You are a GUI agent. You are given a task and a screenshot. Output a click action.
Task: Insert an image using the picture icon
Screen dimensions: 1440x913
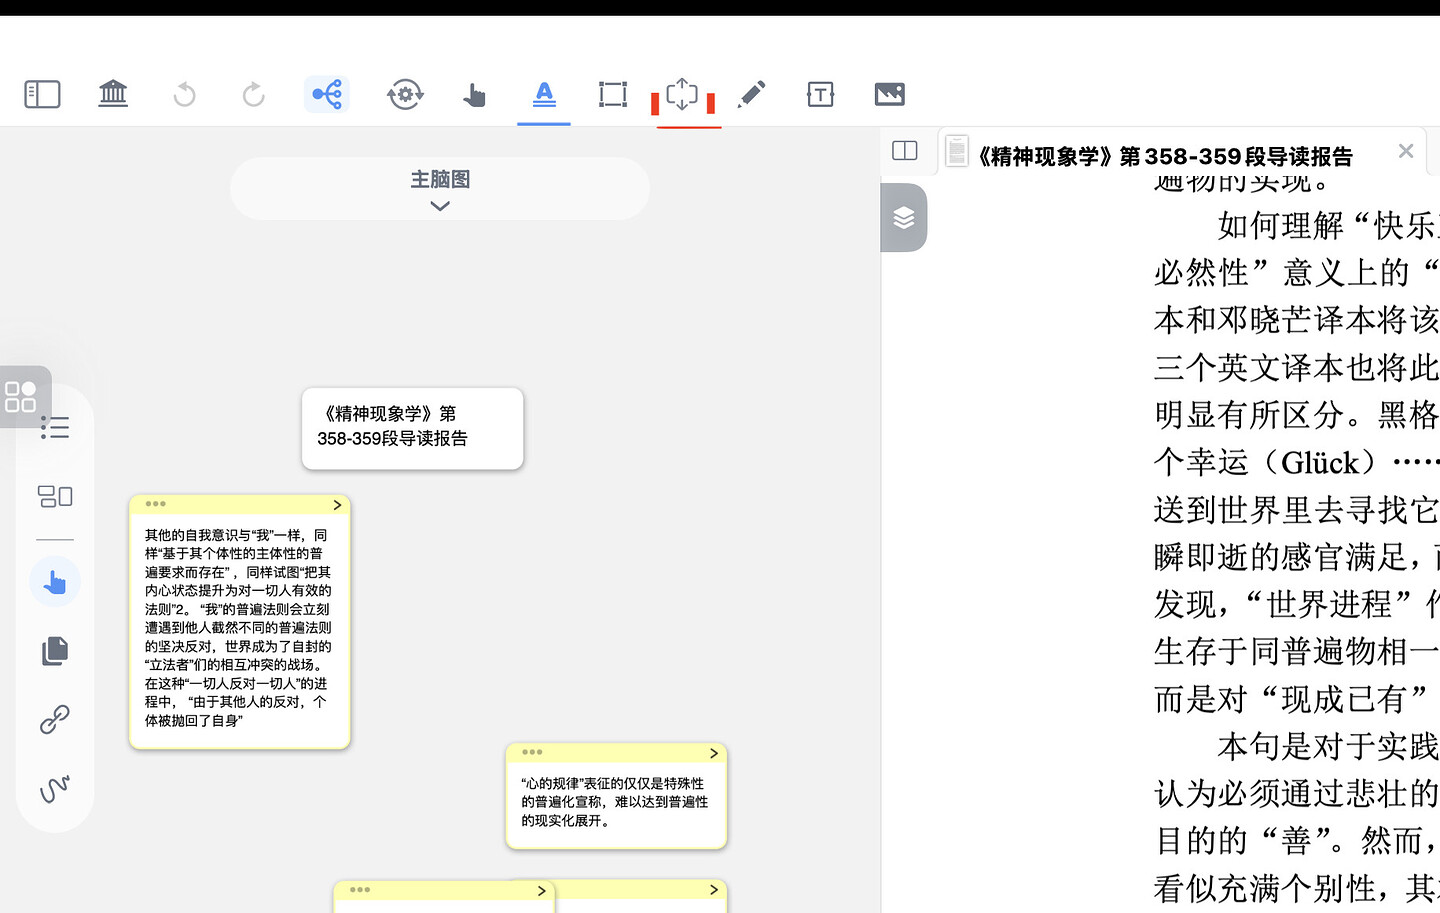890,94
